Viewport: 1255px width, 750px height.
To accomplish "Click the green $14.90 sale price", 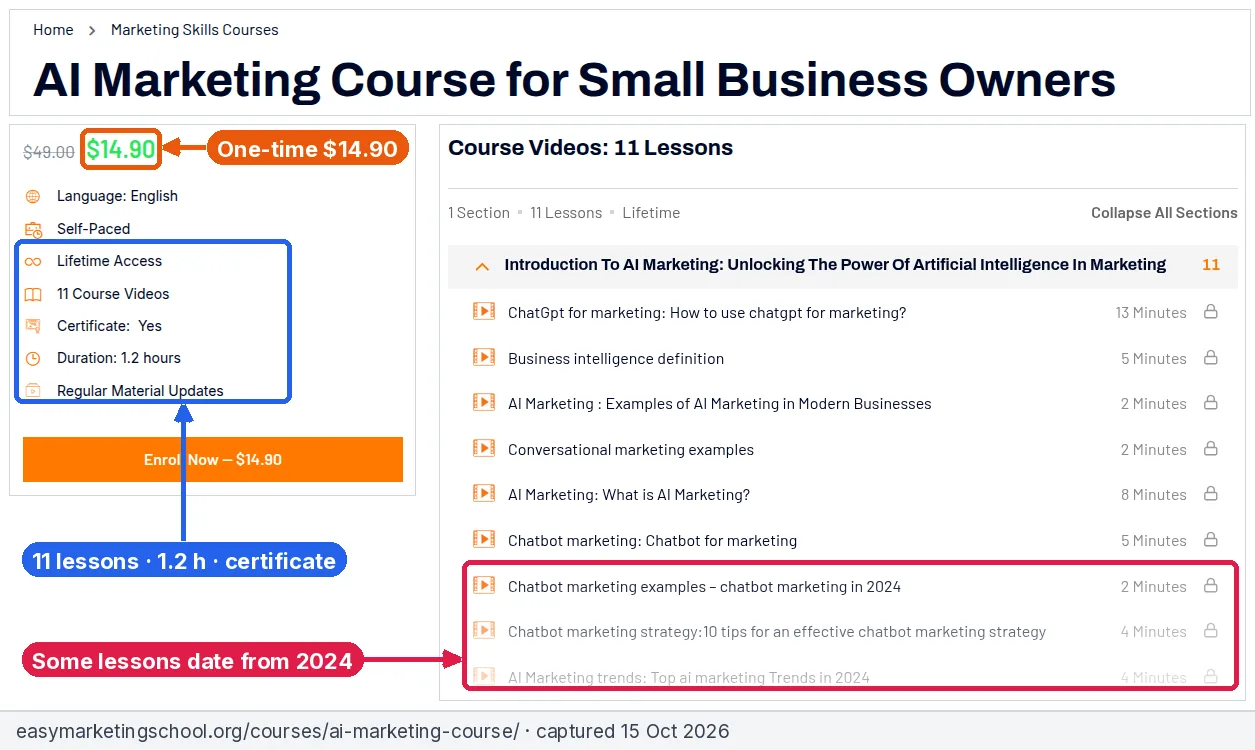I will (x=121, y=150).
